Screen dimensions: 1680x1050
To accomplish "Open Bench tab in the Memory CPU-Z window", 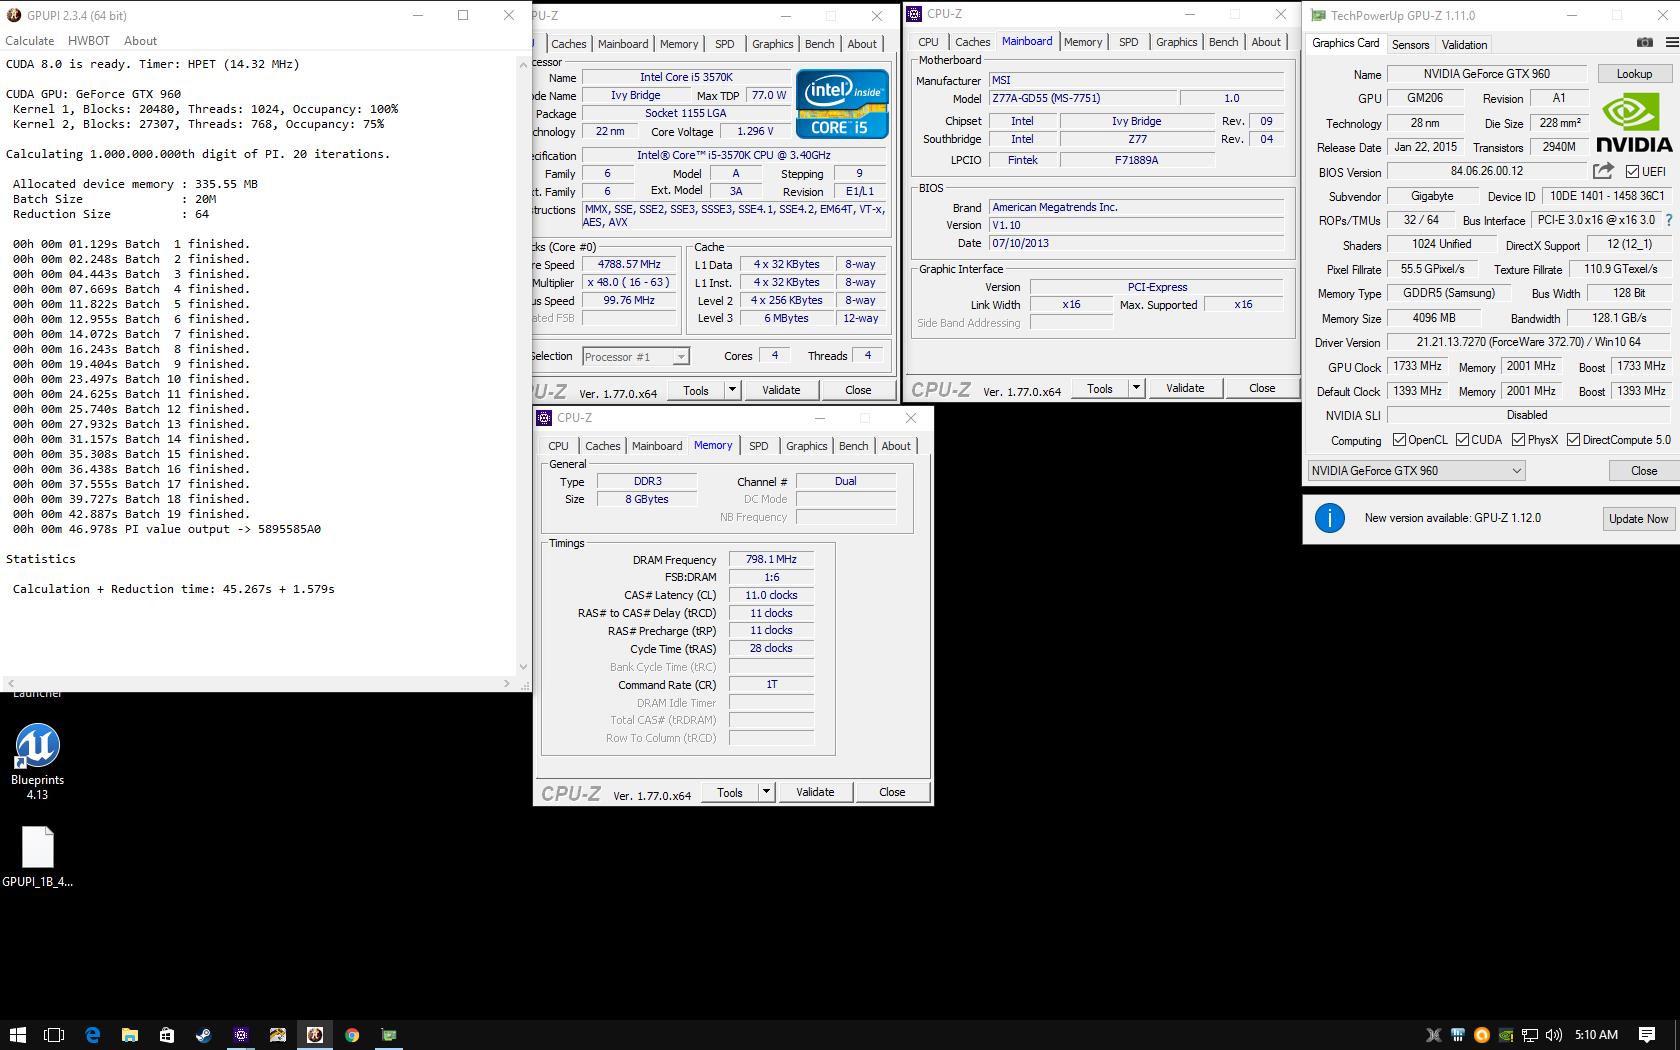I will pyautogui.click(x=853, y=446).
